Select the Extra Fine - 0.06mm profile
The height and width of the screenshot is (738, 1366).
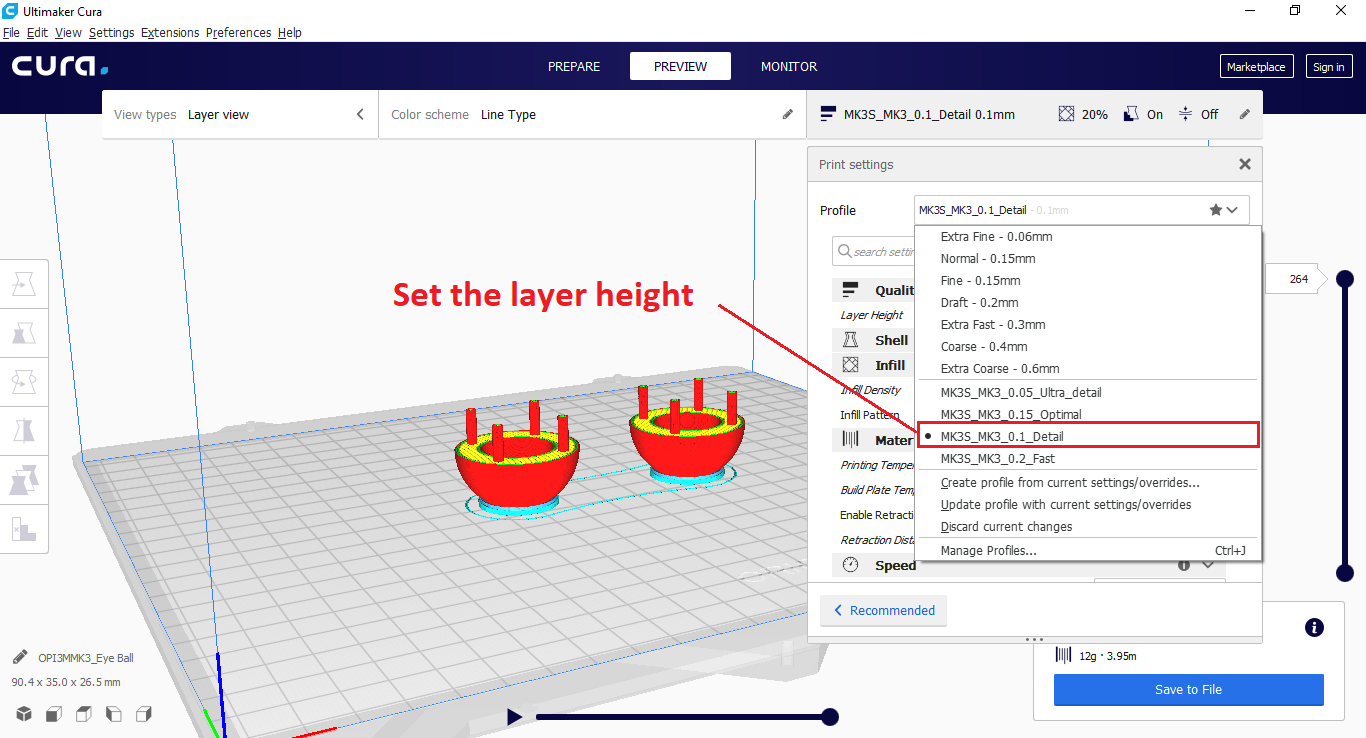[x=1089, y=237]
